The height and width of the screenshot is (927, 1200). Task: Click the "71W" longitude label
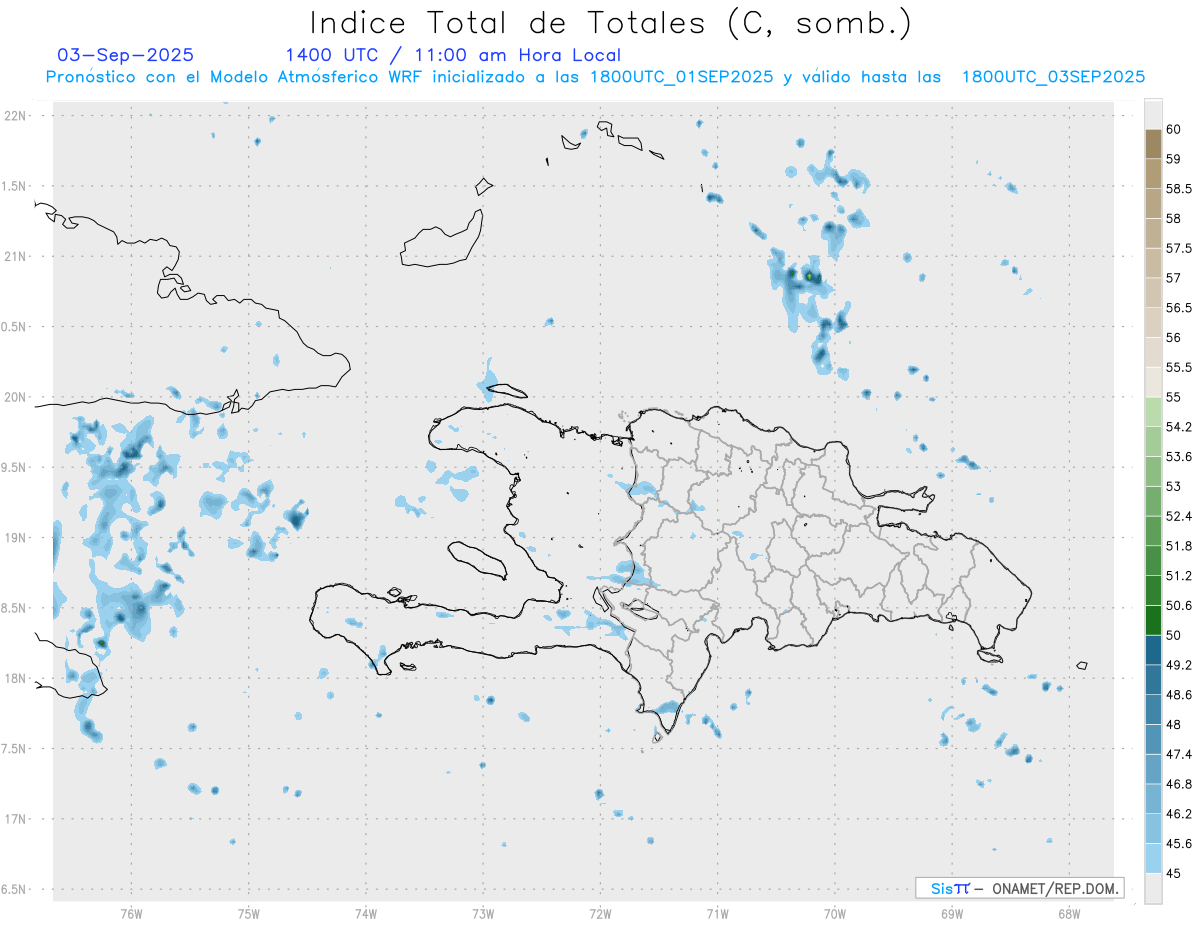tap(717, 913)
